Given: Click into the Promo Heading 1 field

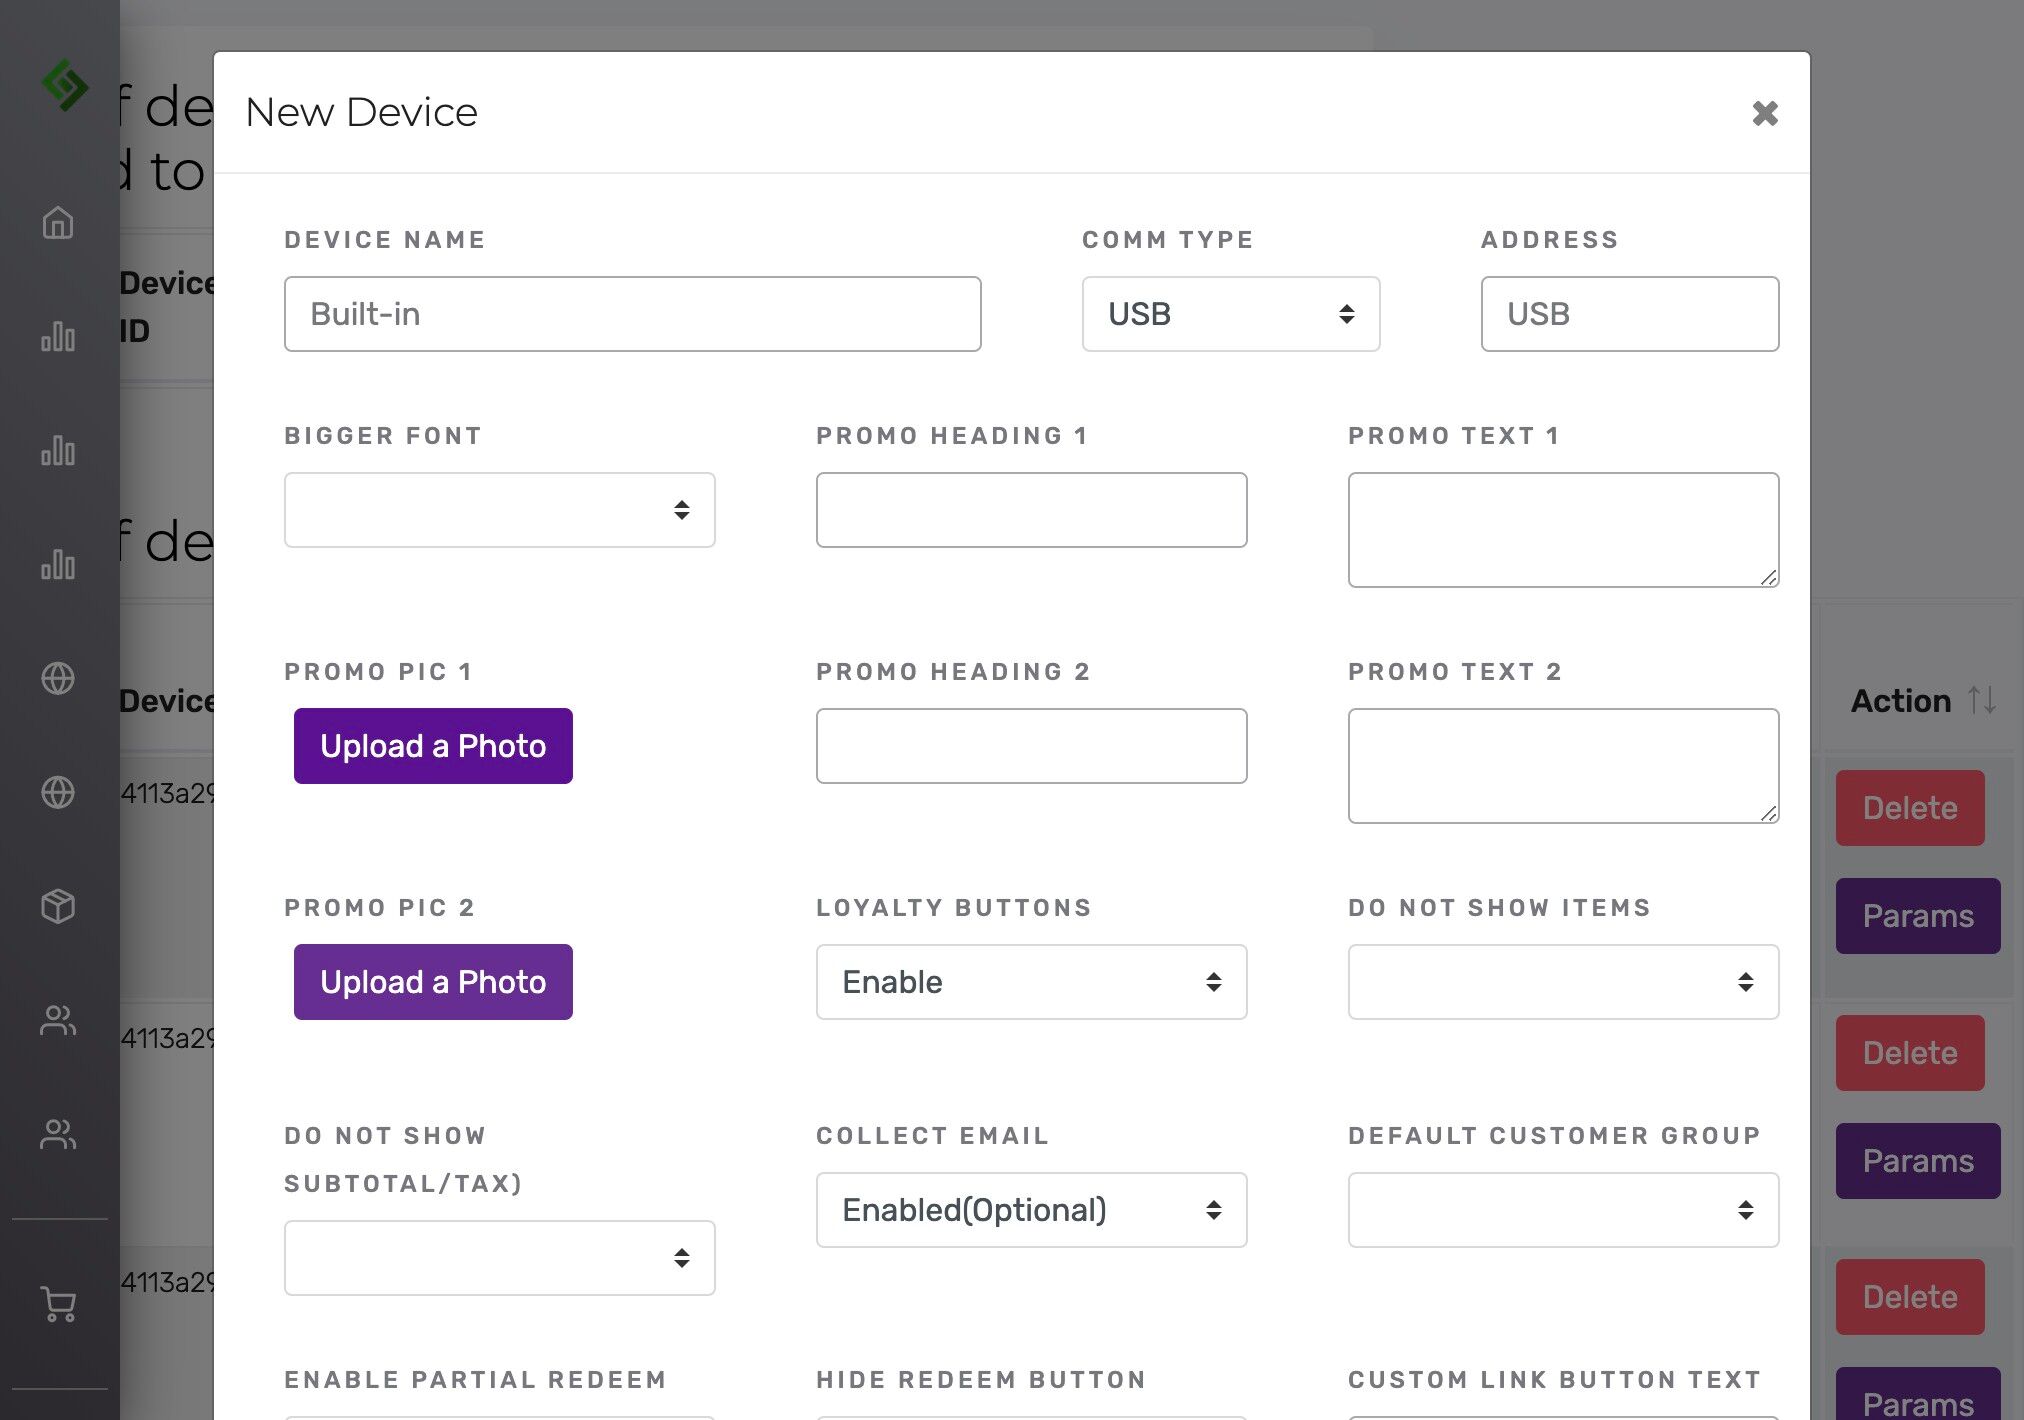Looking at the screenshot, I should [x=1032, y=510].
